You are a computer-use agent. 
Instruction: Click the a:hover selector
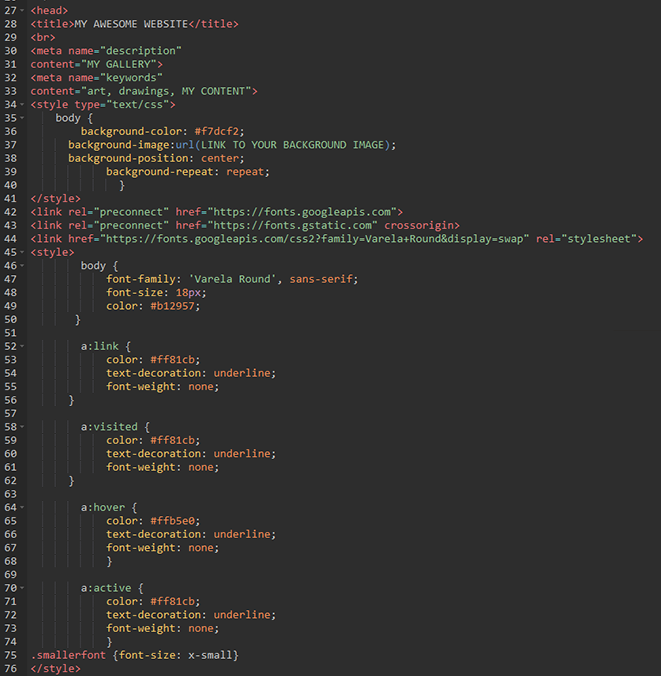pyautogui.click(x=103, y=507)
